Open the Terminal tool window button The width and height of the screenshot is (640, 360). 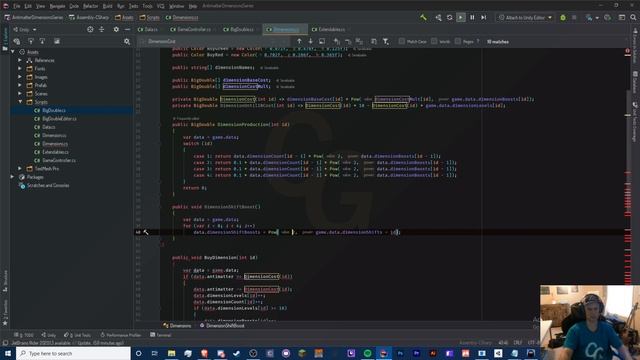pos(161,335)
